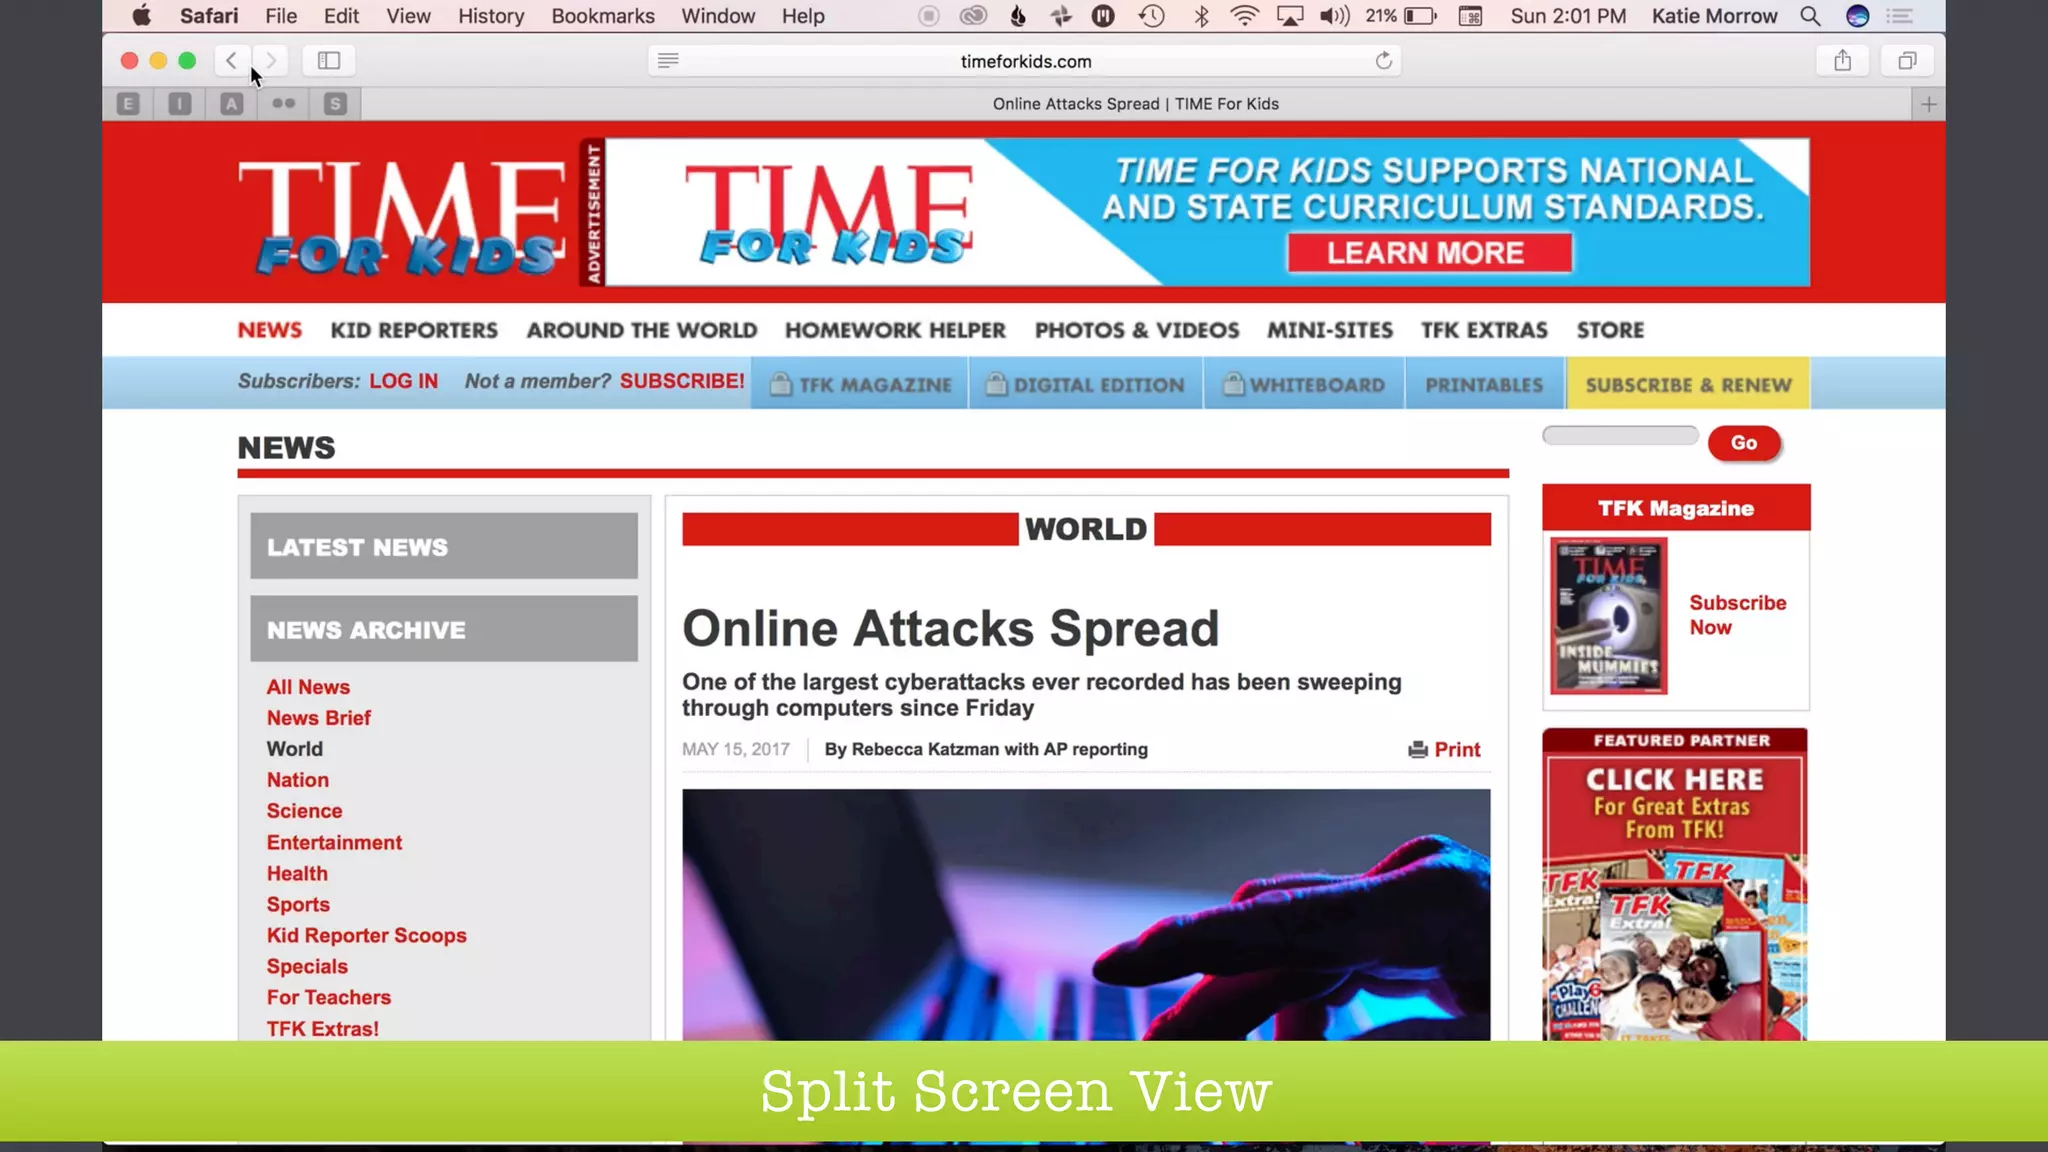Open the STORE nav link
Viewport: 2048px width, 1152px height.
[x=1610, y=330]
